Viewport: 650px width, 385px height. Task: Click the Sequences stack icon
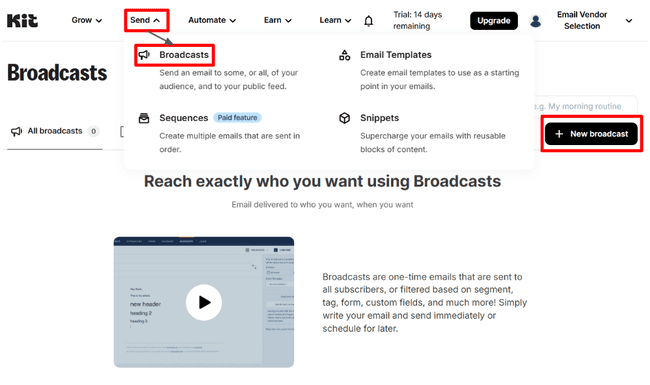(x=144, y=118)
